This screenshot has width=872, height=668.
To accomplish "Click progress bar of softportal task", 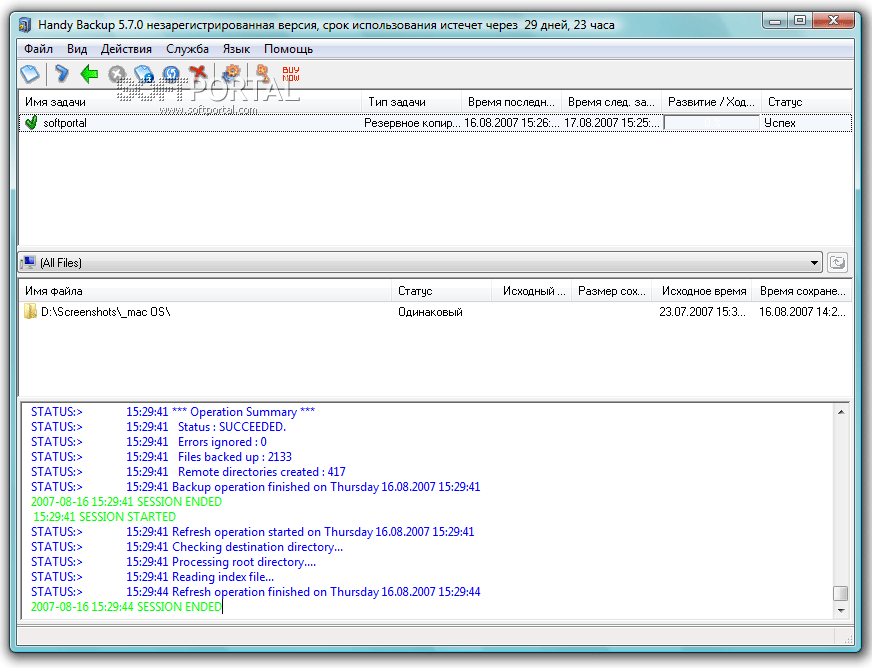I will [711, 123].
